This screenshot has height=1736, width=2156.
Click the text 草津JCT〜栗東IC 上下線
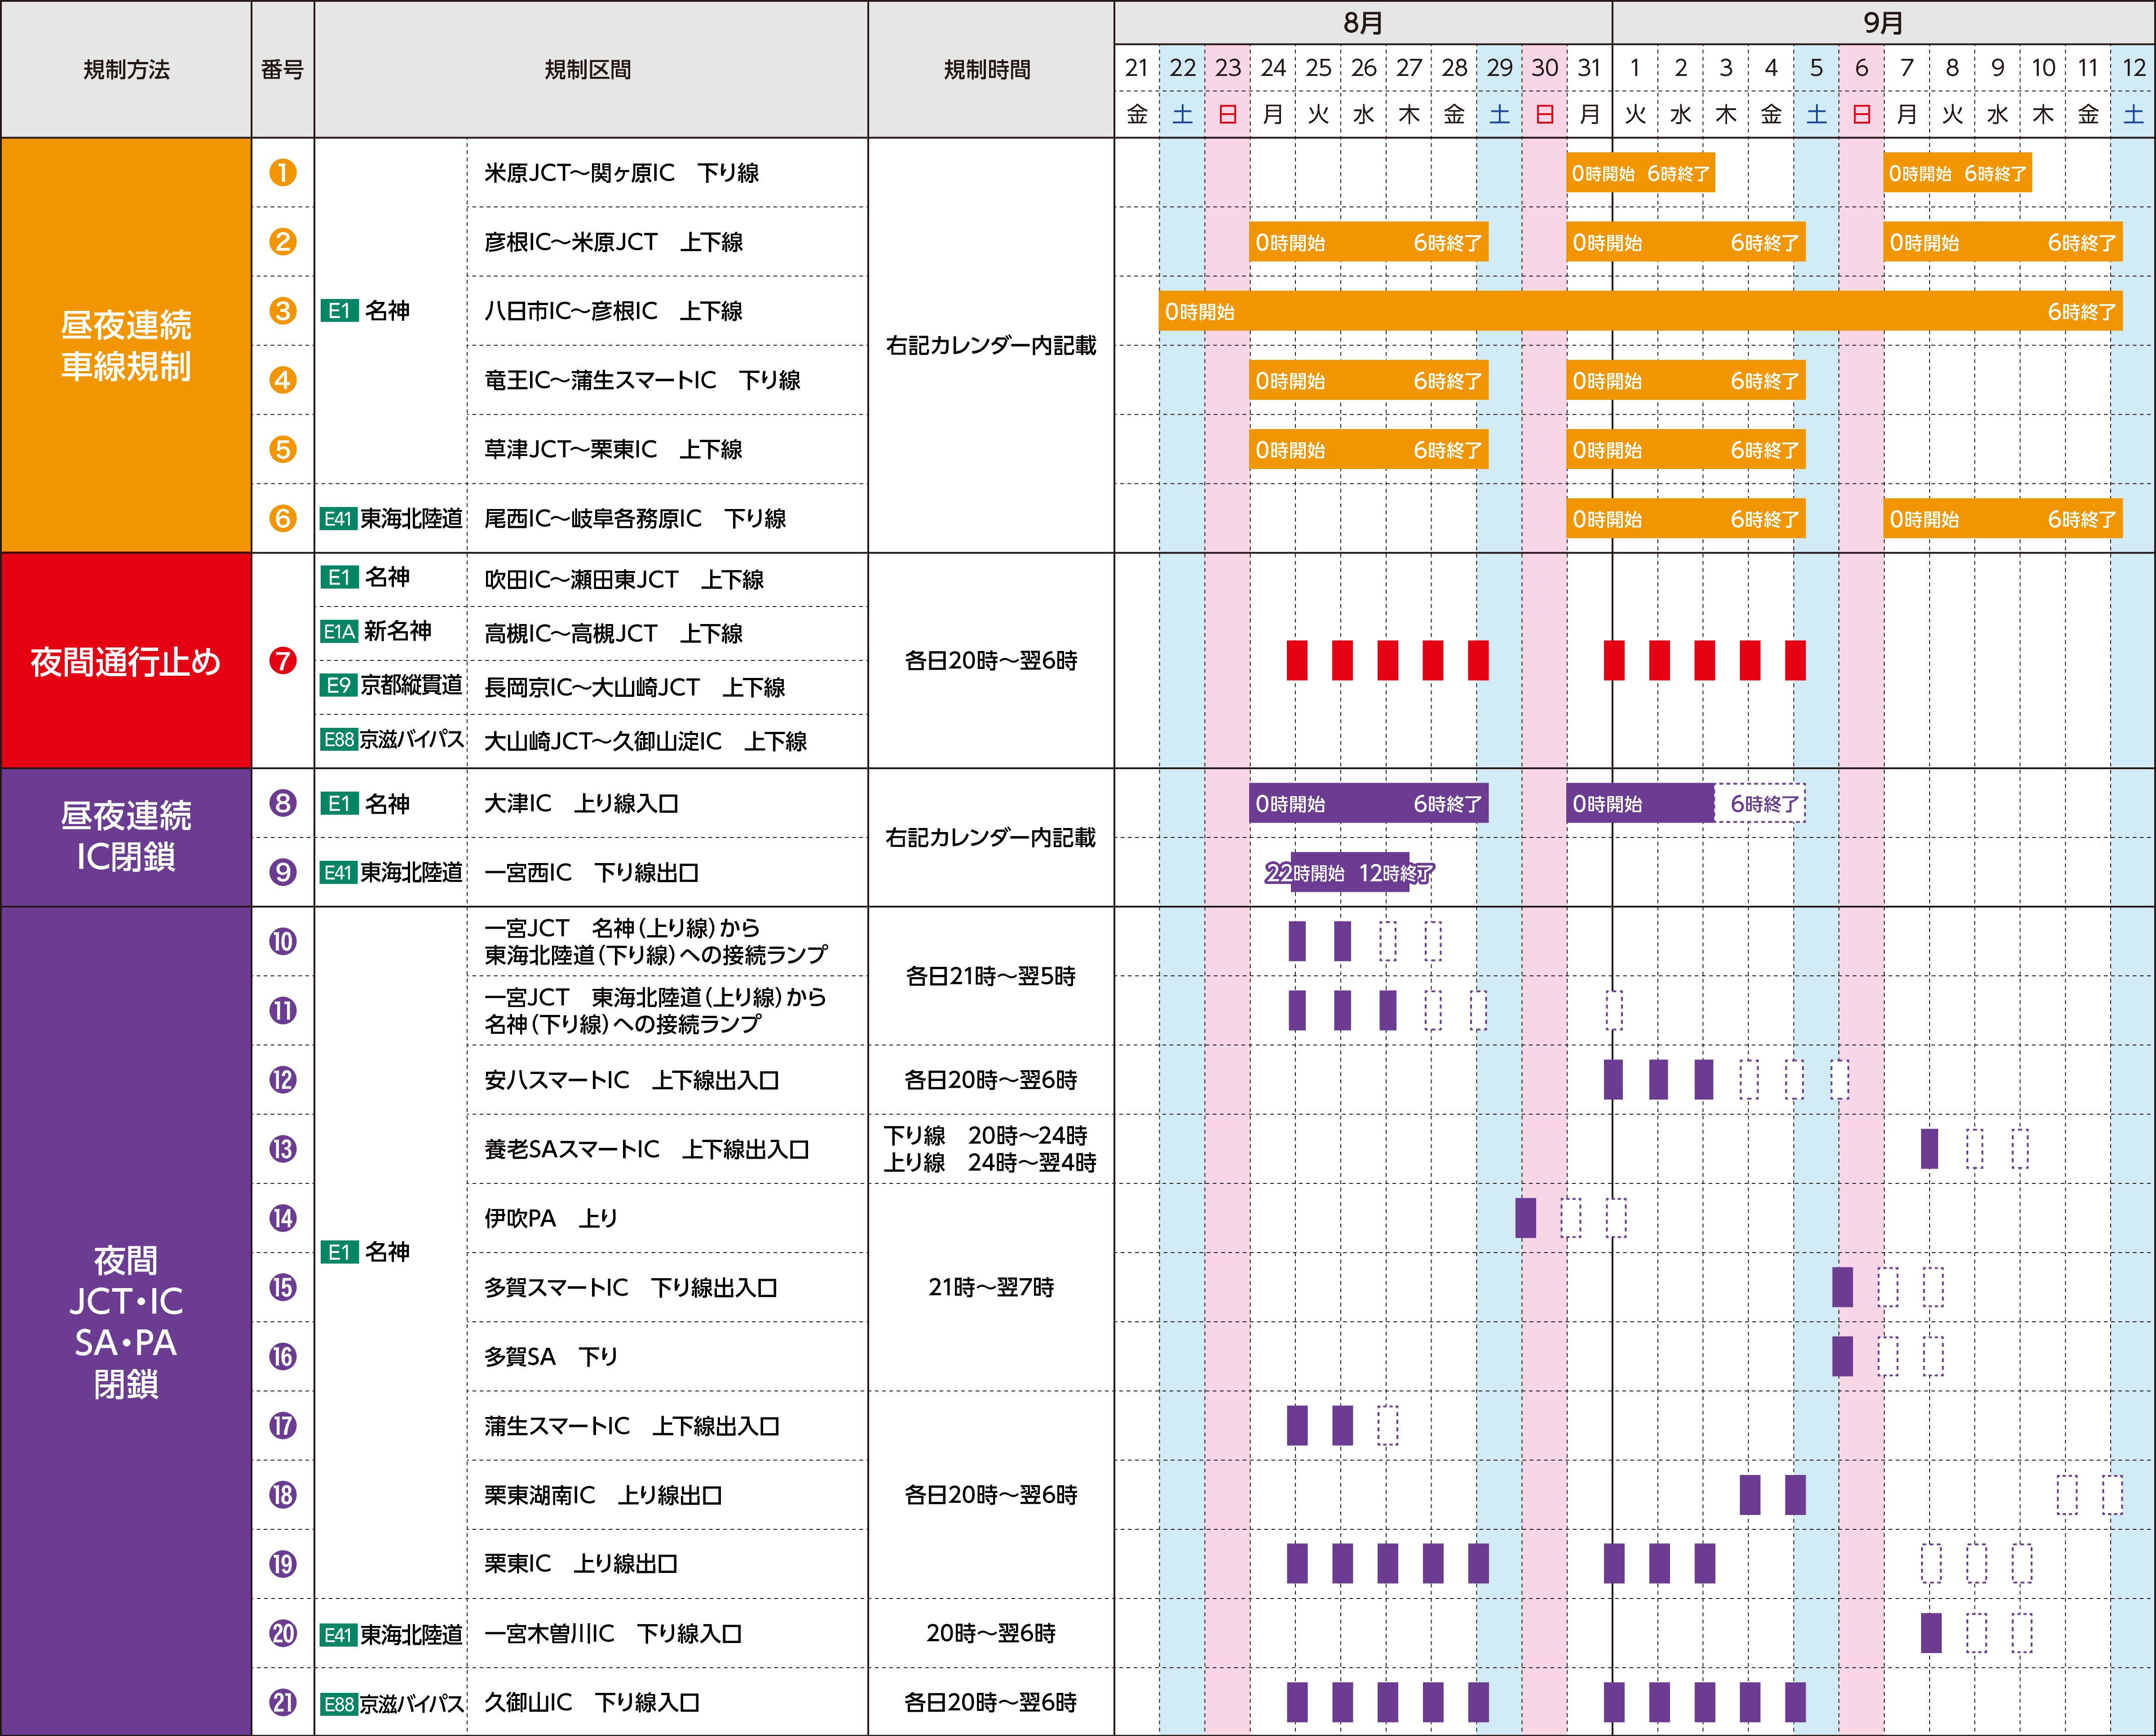pyautogui.click(x=613, y=449)
